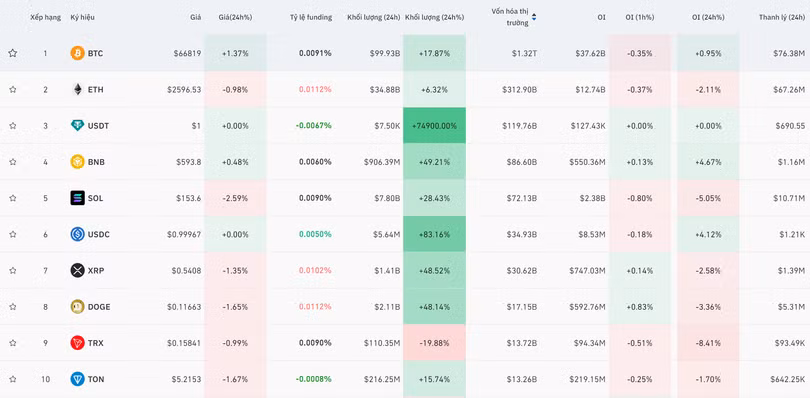
Task: Favorite TRX with its star
Action: (13, 343)
